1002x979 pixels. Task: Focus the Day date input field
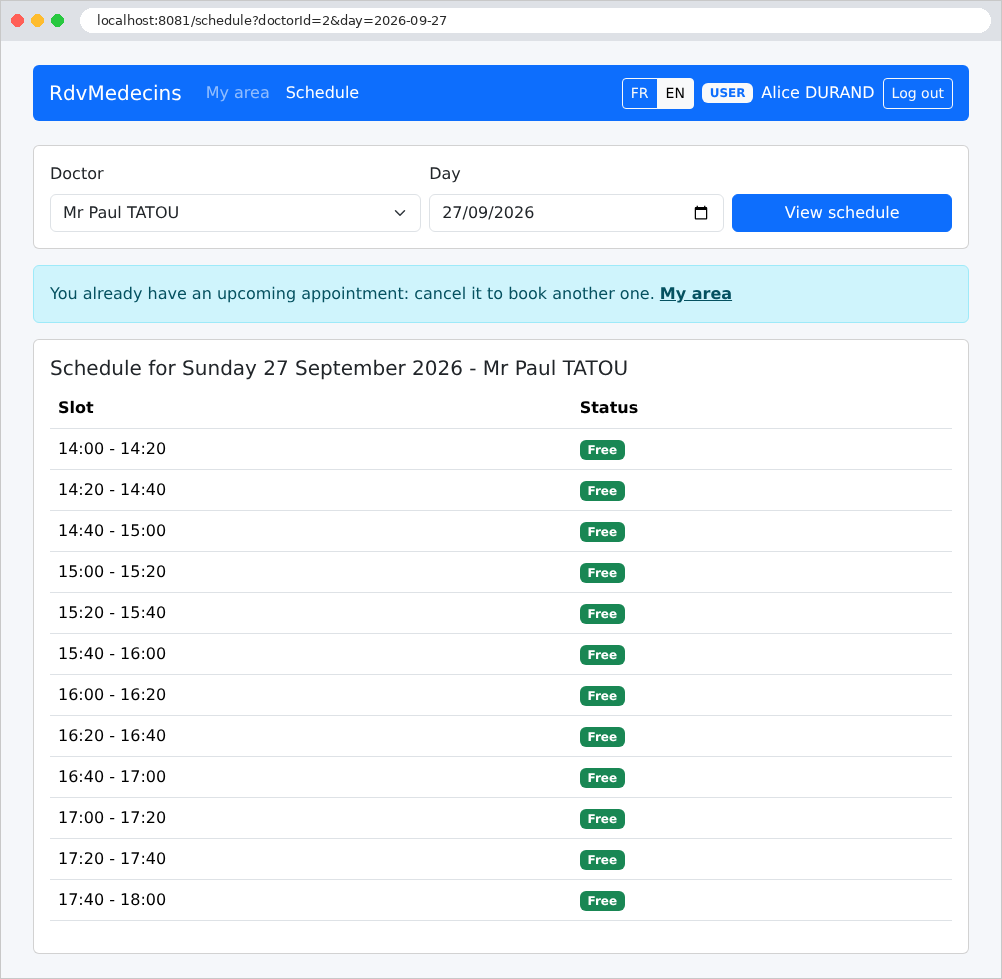tap(576, 213)
